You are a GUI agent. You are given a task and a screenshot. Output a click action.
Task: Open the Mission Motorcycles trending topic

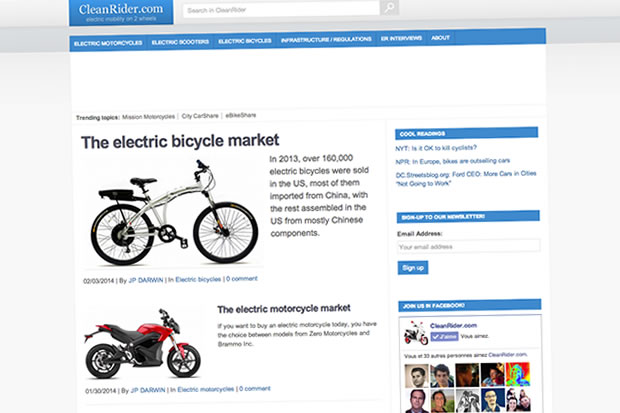(x=149, y=116)
